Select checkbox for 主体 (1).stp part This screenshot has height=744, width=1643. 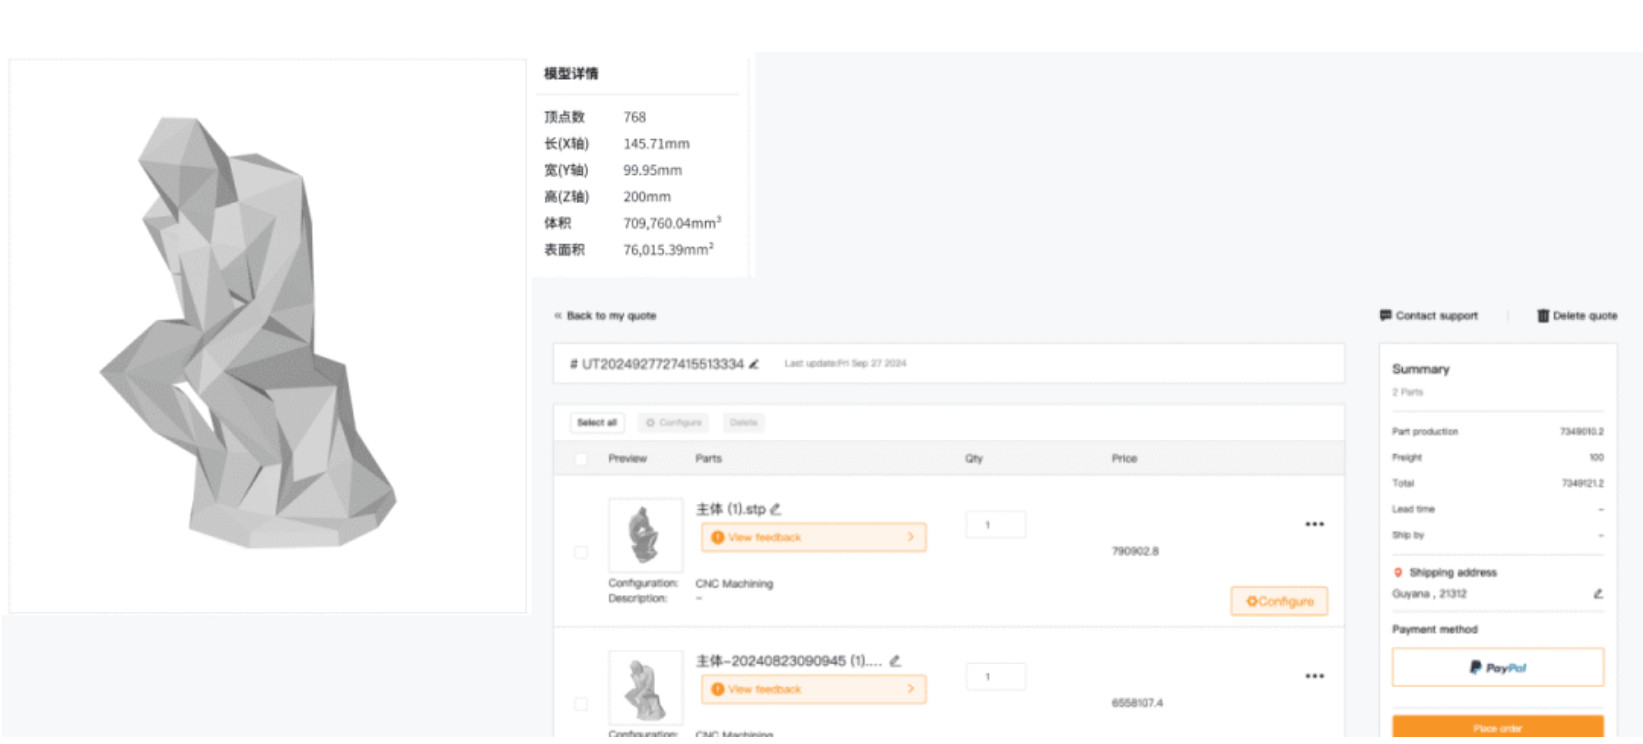pos(581,552)
